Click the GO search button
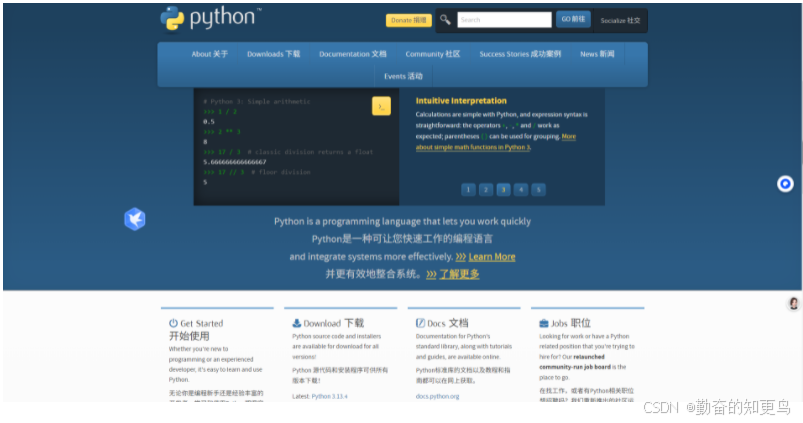This screenshot has height=423, width=803. coord(573,19)
